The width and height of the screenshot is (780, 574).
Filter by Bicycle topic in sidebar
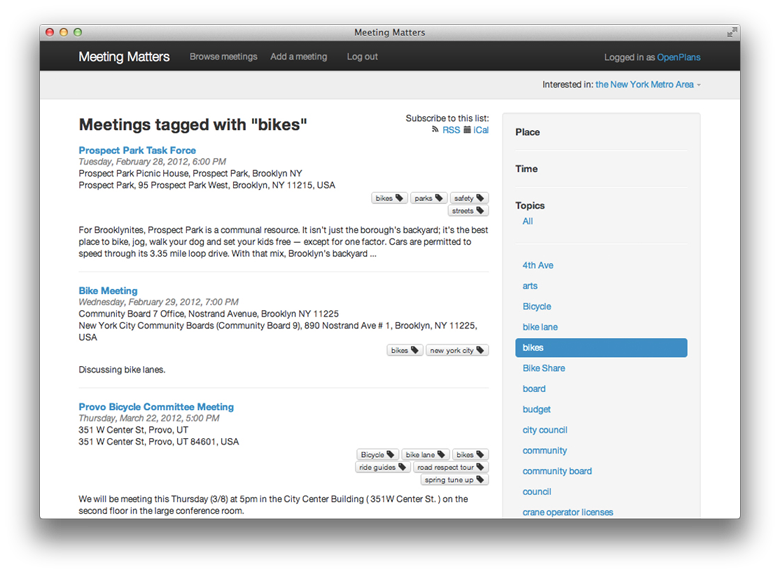(537, 306)
